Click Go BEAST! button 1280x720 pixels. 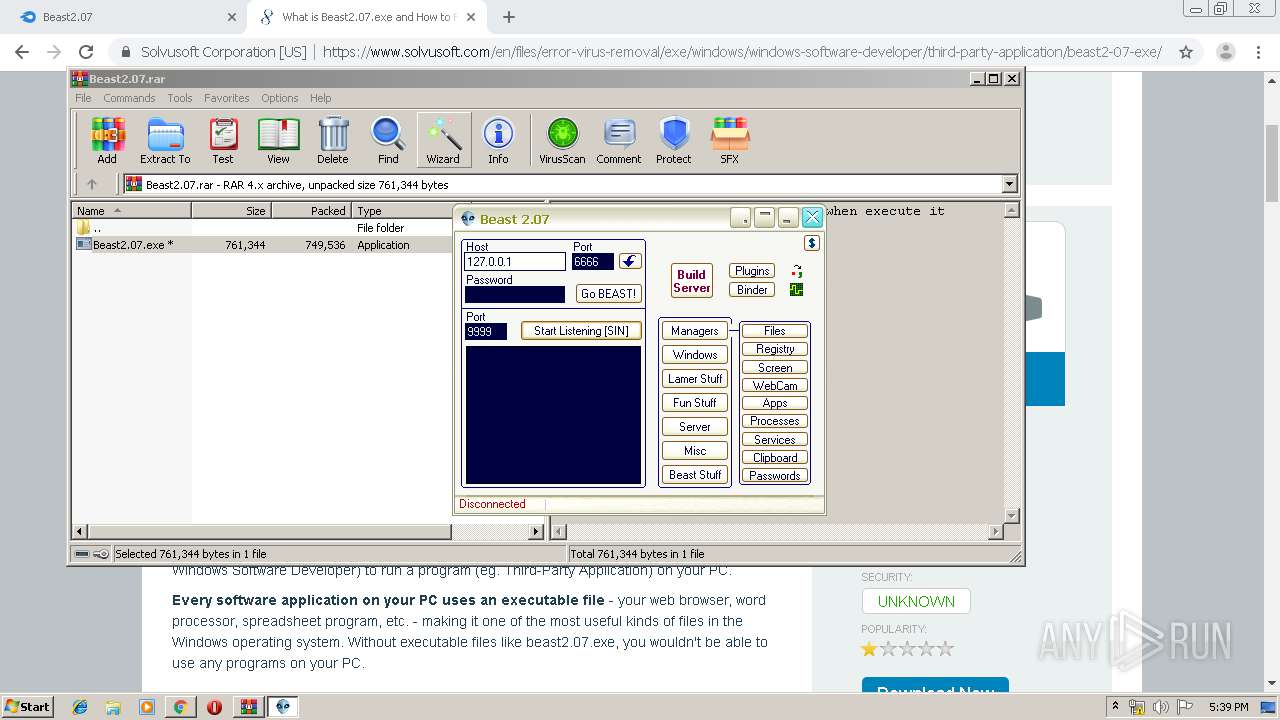point(609,293)
